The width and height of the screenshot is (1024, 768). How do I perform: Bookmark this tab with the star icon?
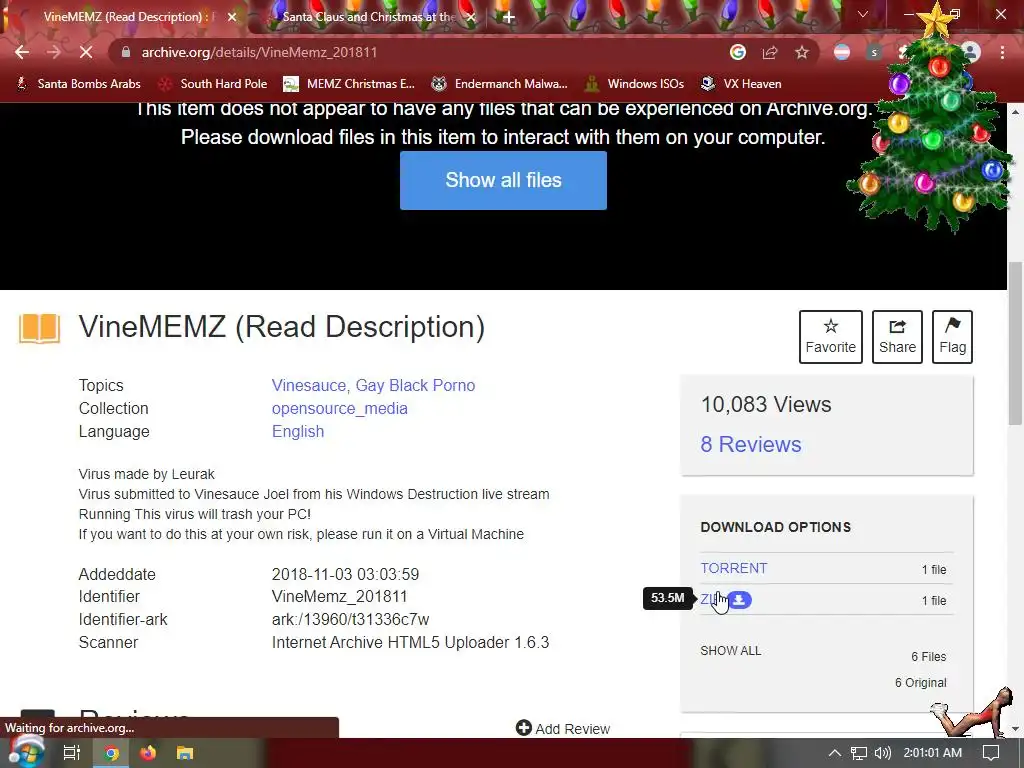click(x=802, y=52)
